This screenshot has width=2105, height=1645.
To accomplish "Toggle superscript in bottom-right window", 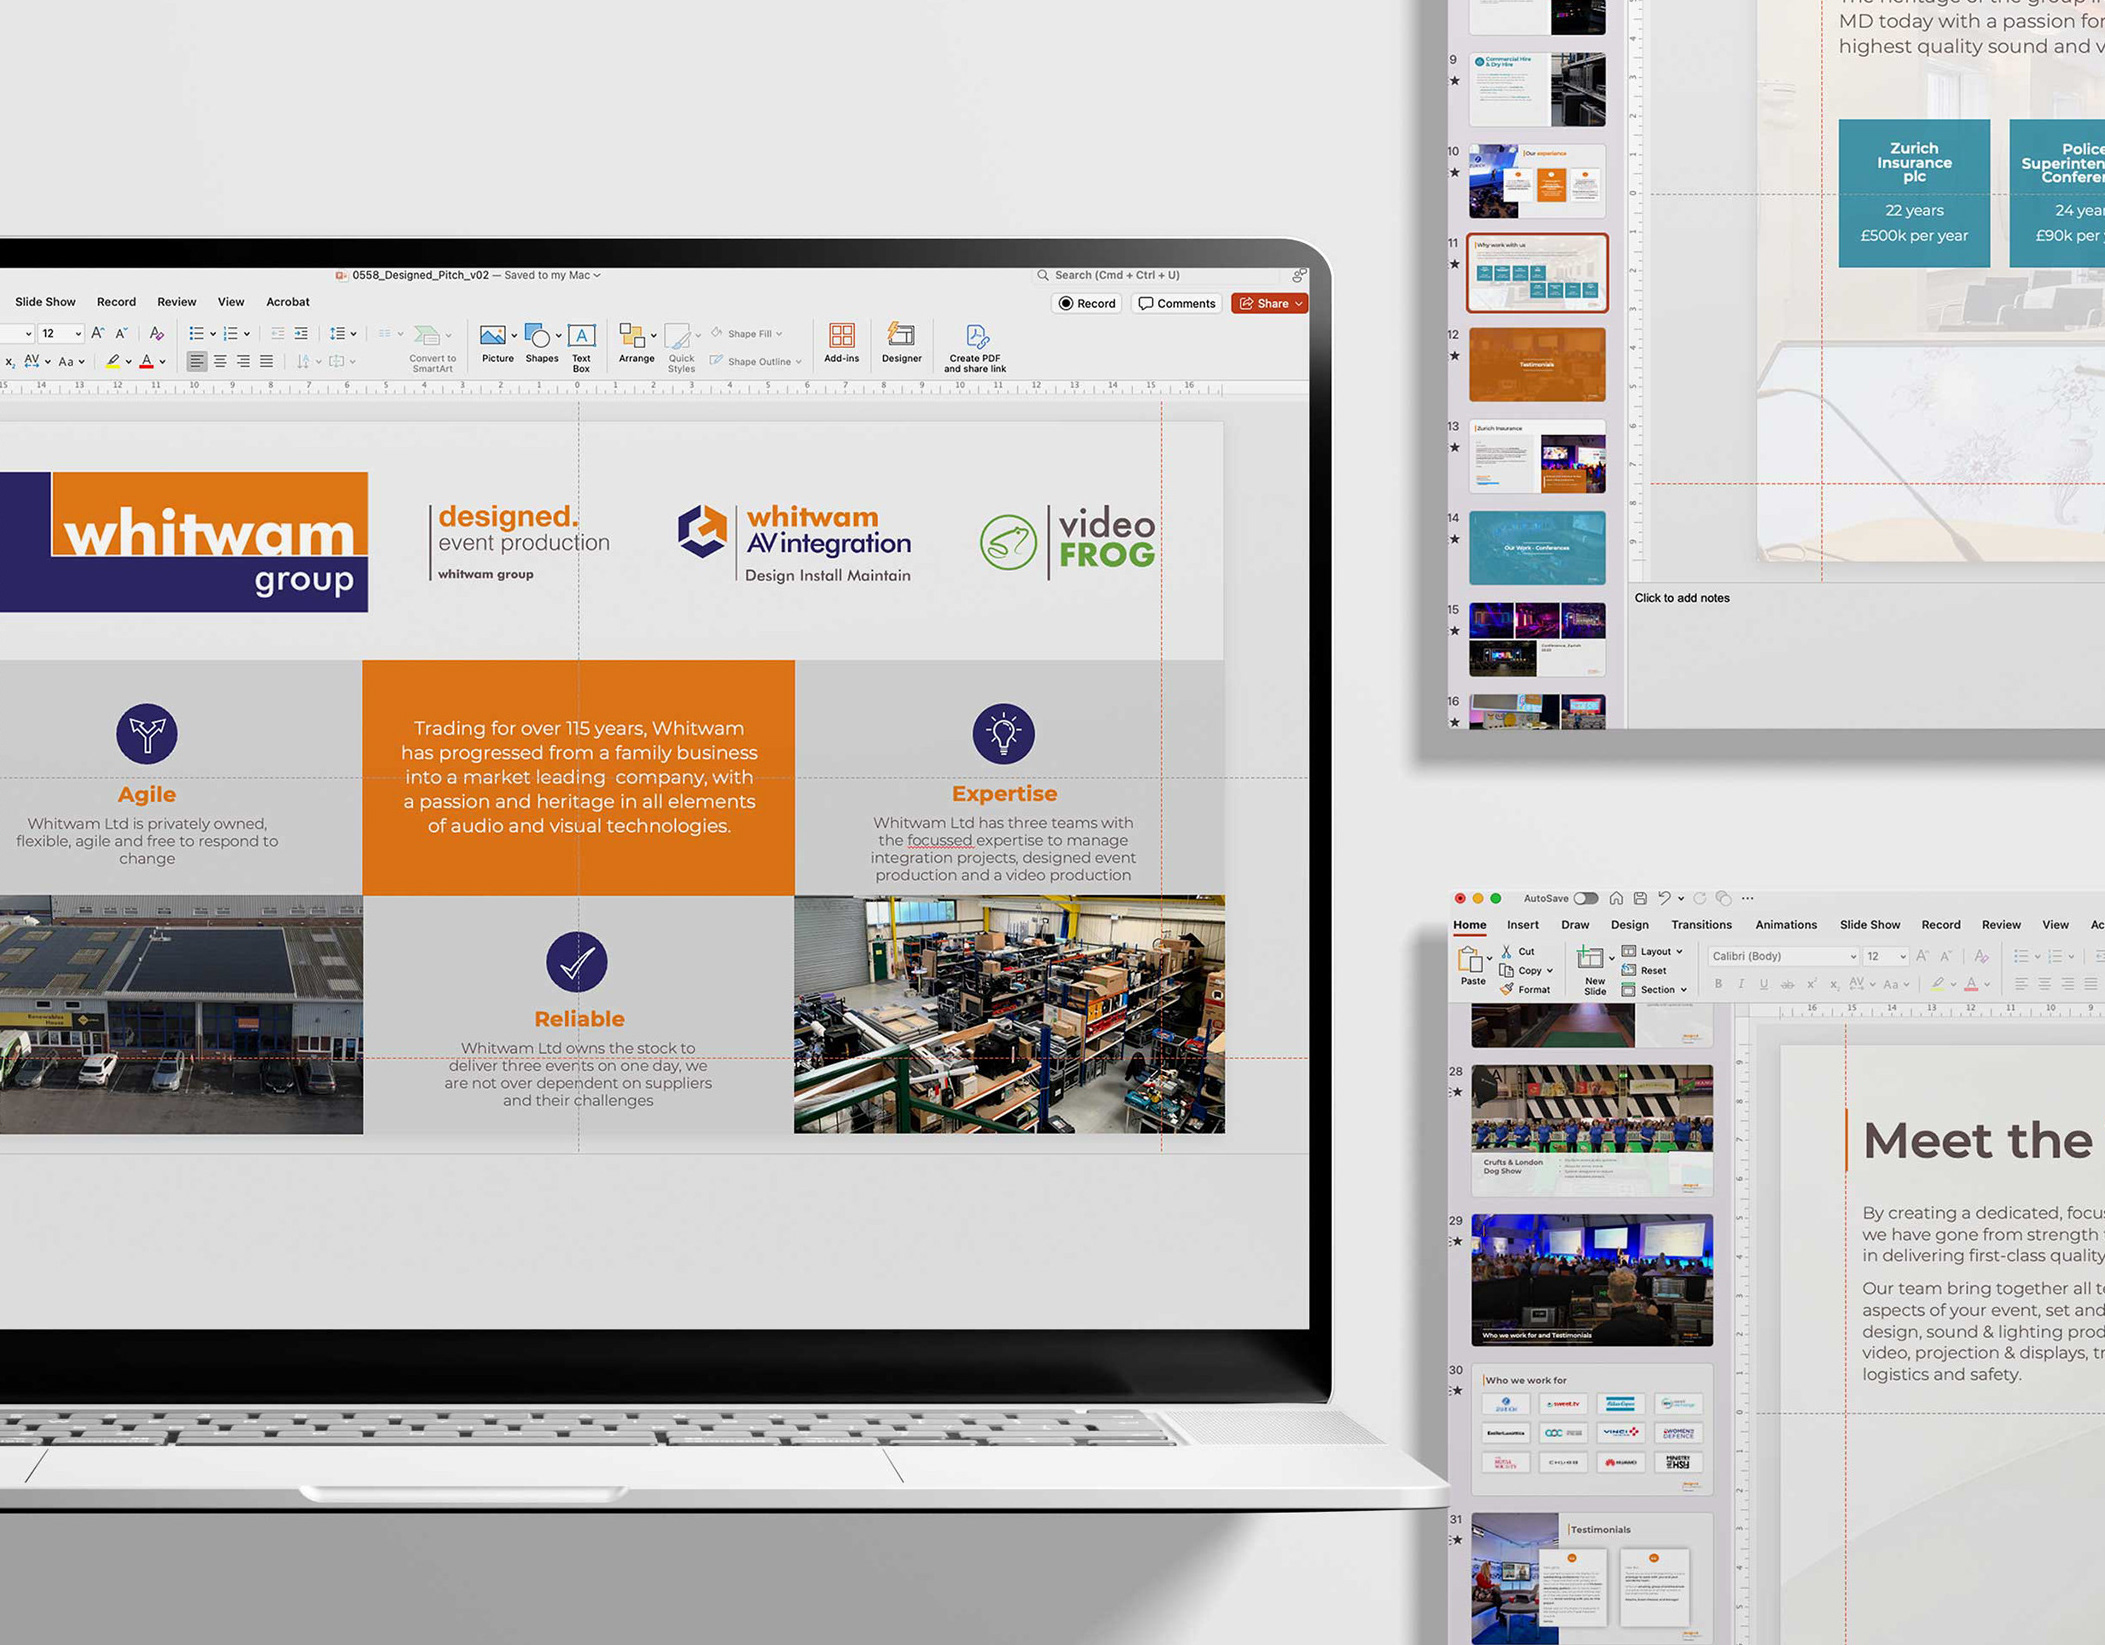I will pyautogui.click(x=1811, y=985).
